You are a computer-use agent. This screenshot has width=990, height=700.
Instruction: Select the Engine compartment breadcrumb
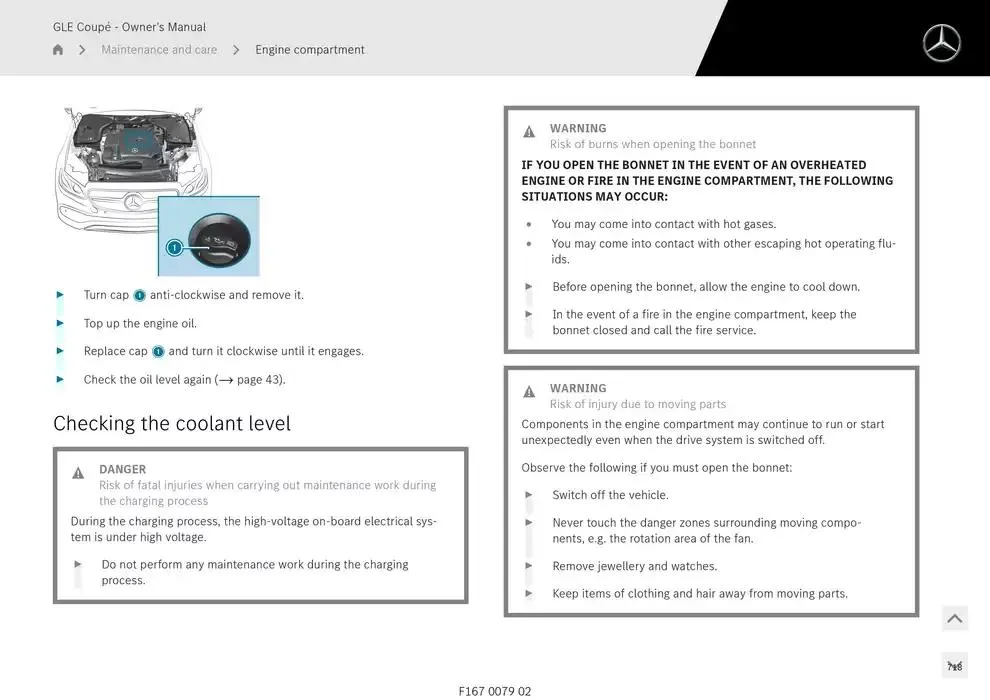point(310,50)
